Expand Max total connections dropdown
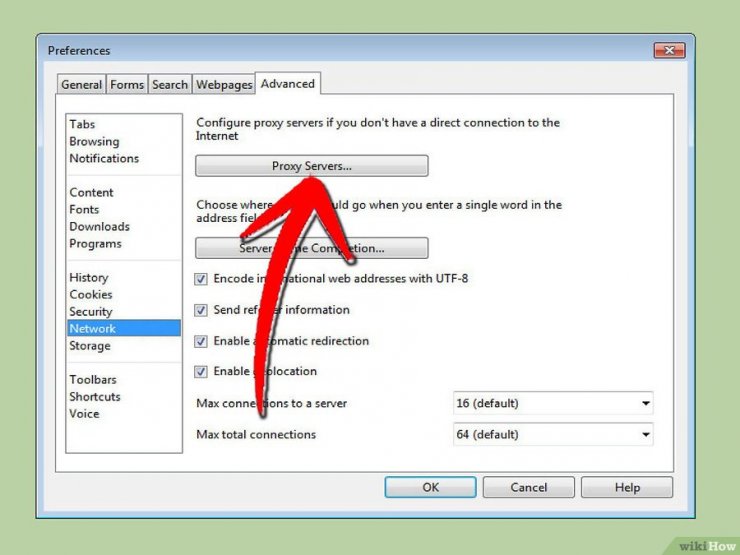This screenshot has width=740, height=555. (x=553, y=435)
